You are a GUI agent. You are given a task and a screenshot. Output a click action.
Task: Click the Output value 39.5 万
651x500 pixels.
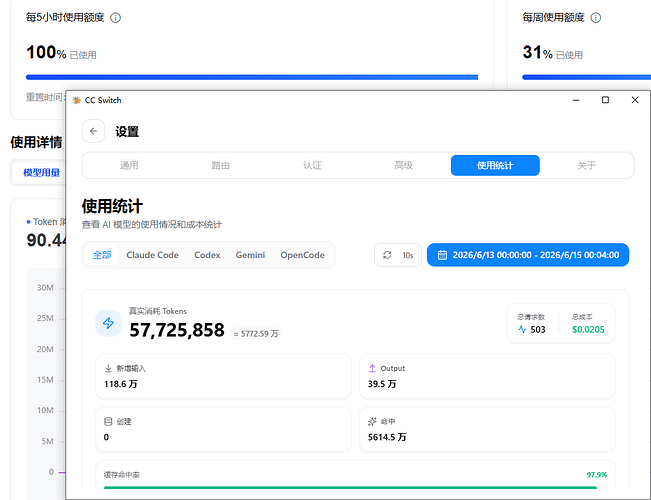click(382, 384)
